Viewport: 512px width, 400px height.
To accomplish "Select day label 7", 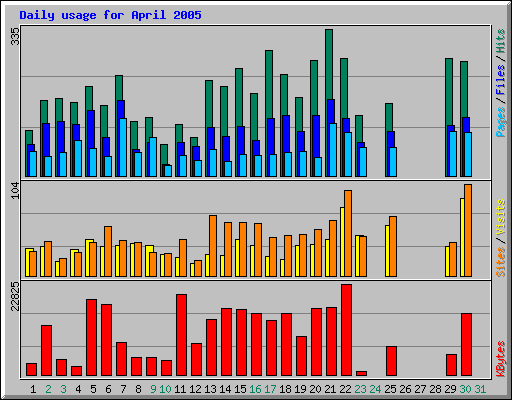I will (x=123, y=389).
